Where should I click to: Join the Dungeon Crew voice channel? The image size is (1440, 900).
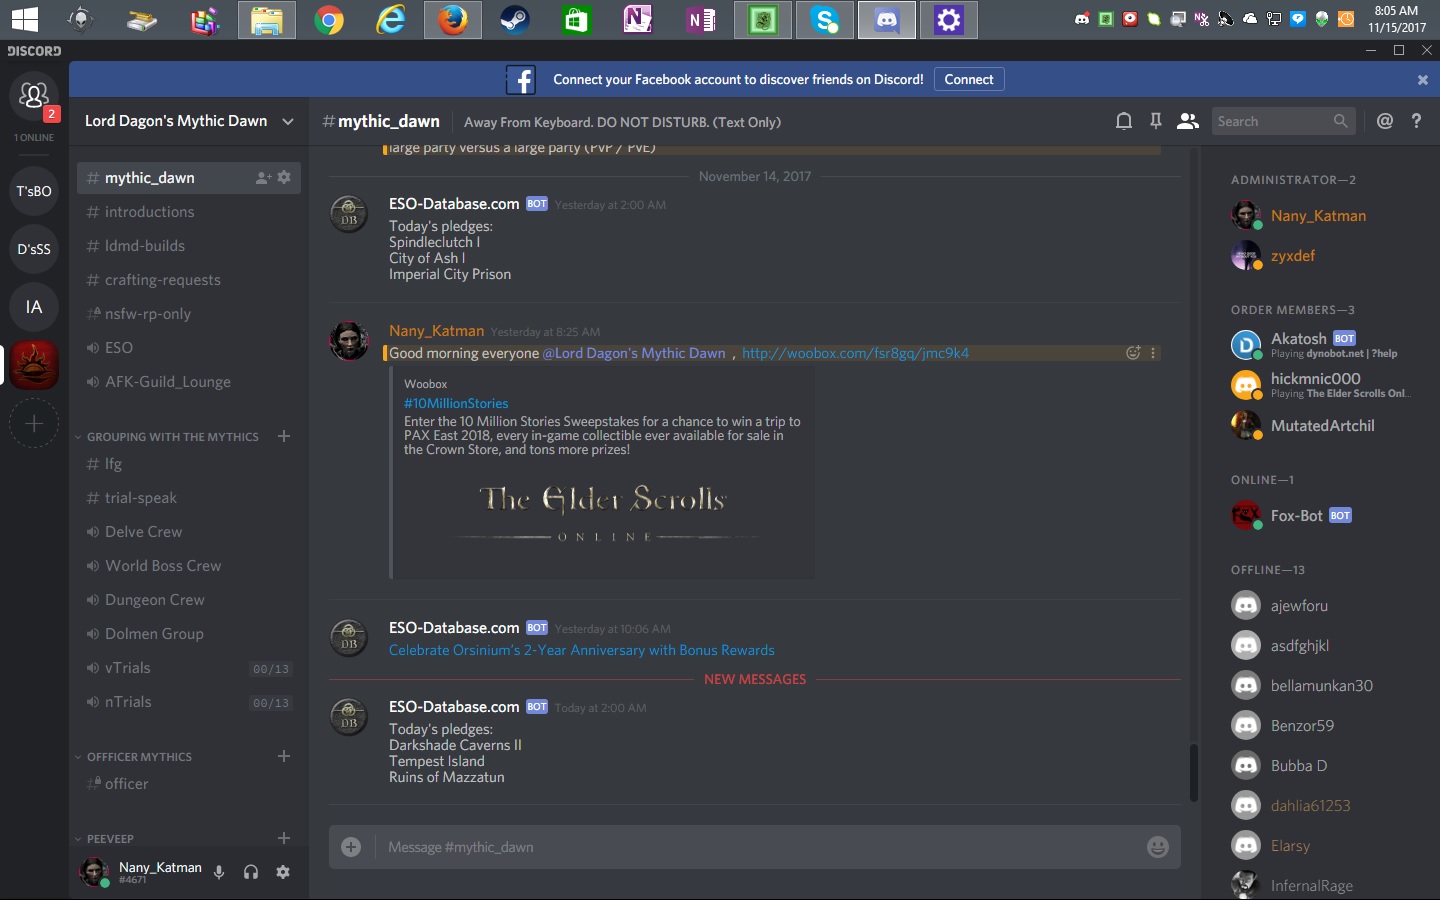pos(189,600)
